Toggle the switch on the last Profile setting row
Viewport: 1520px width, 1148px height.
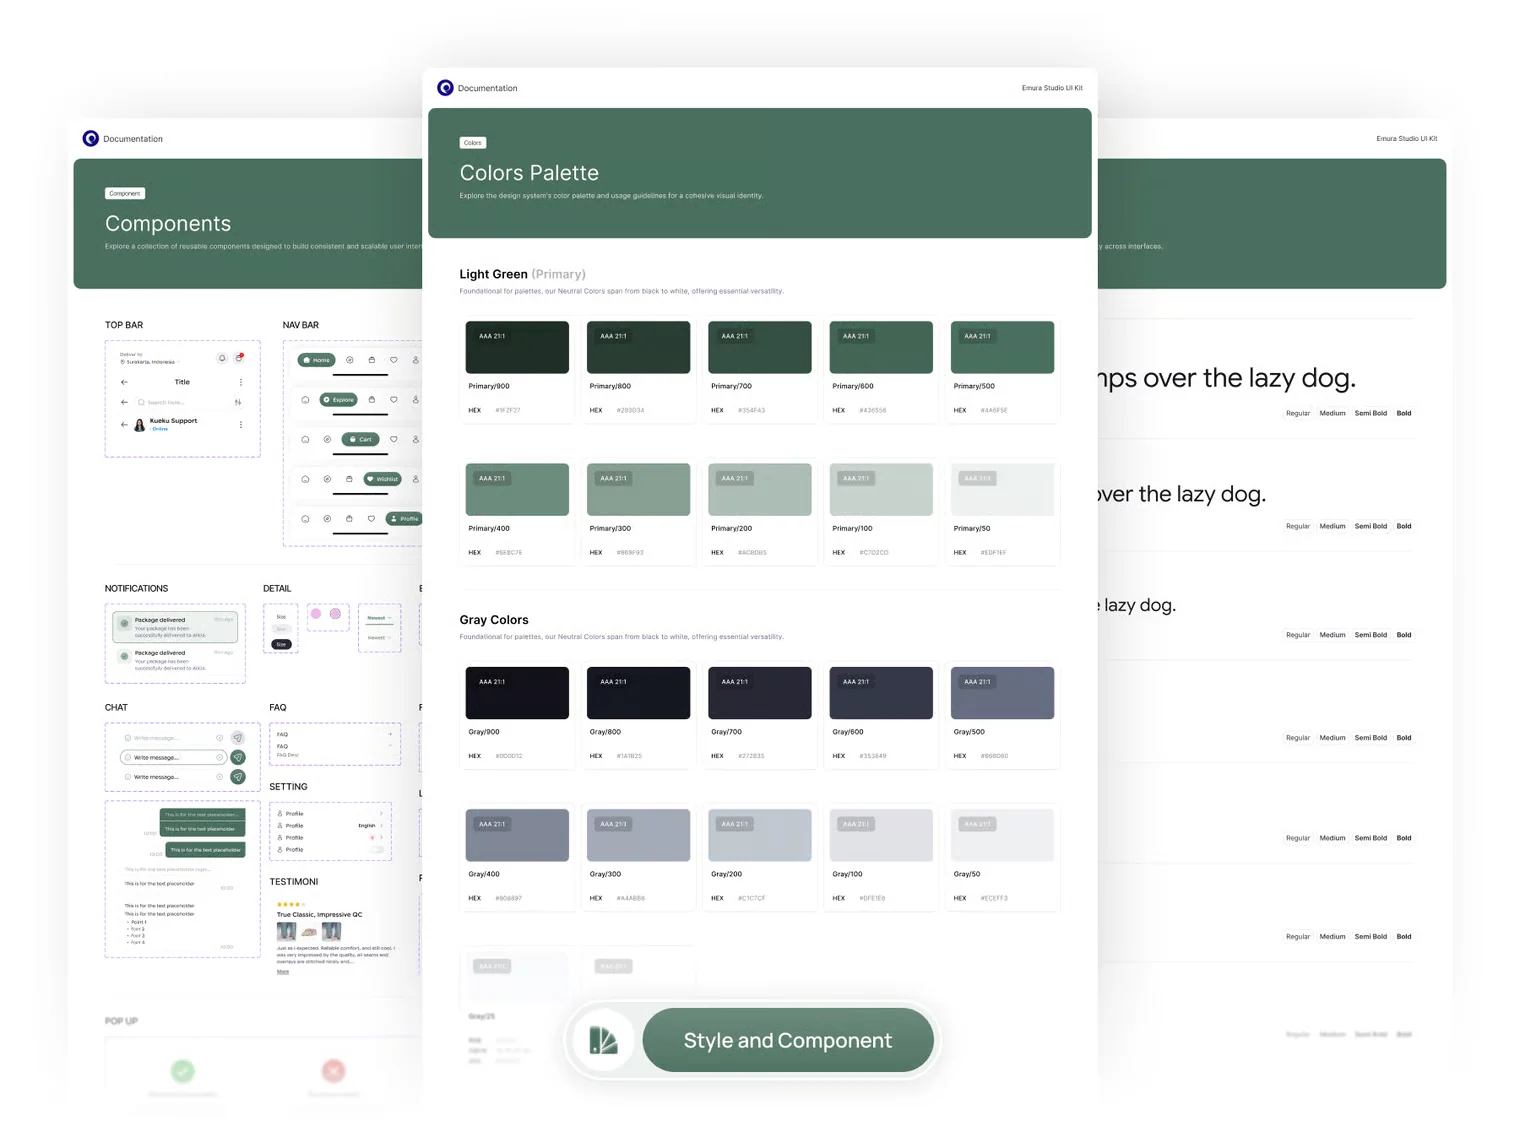379,849
